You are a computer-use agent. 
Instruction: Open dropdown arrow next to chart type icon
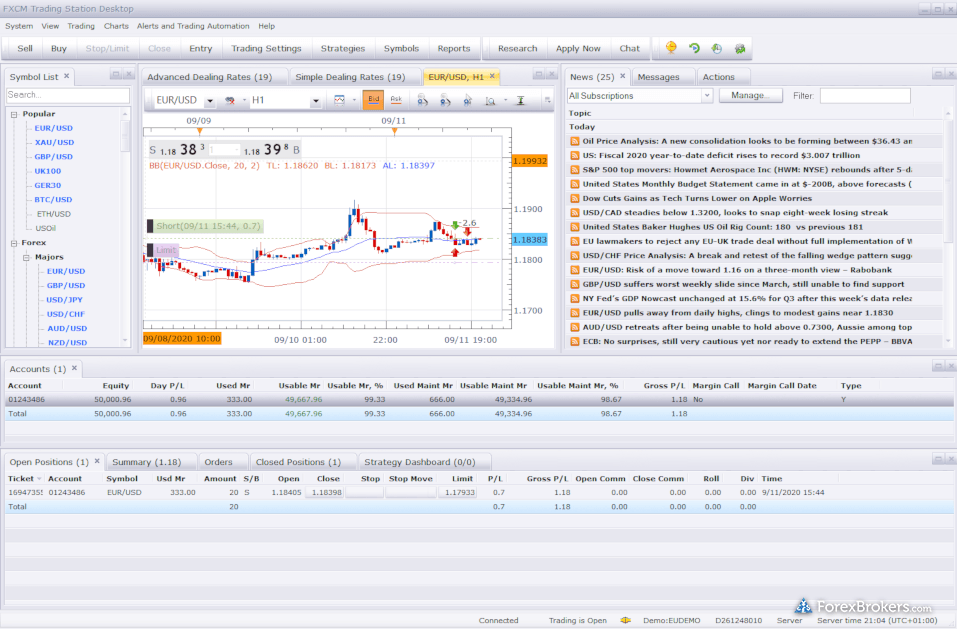354,100
